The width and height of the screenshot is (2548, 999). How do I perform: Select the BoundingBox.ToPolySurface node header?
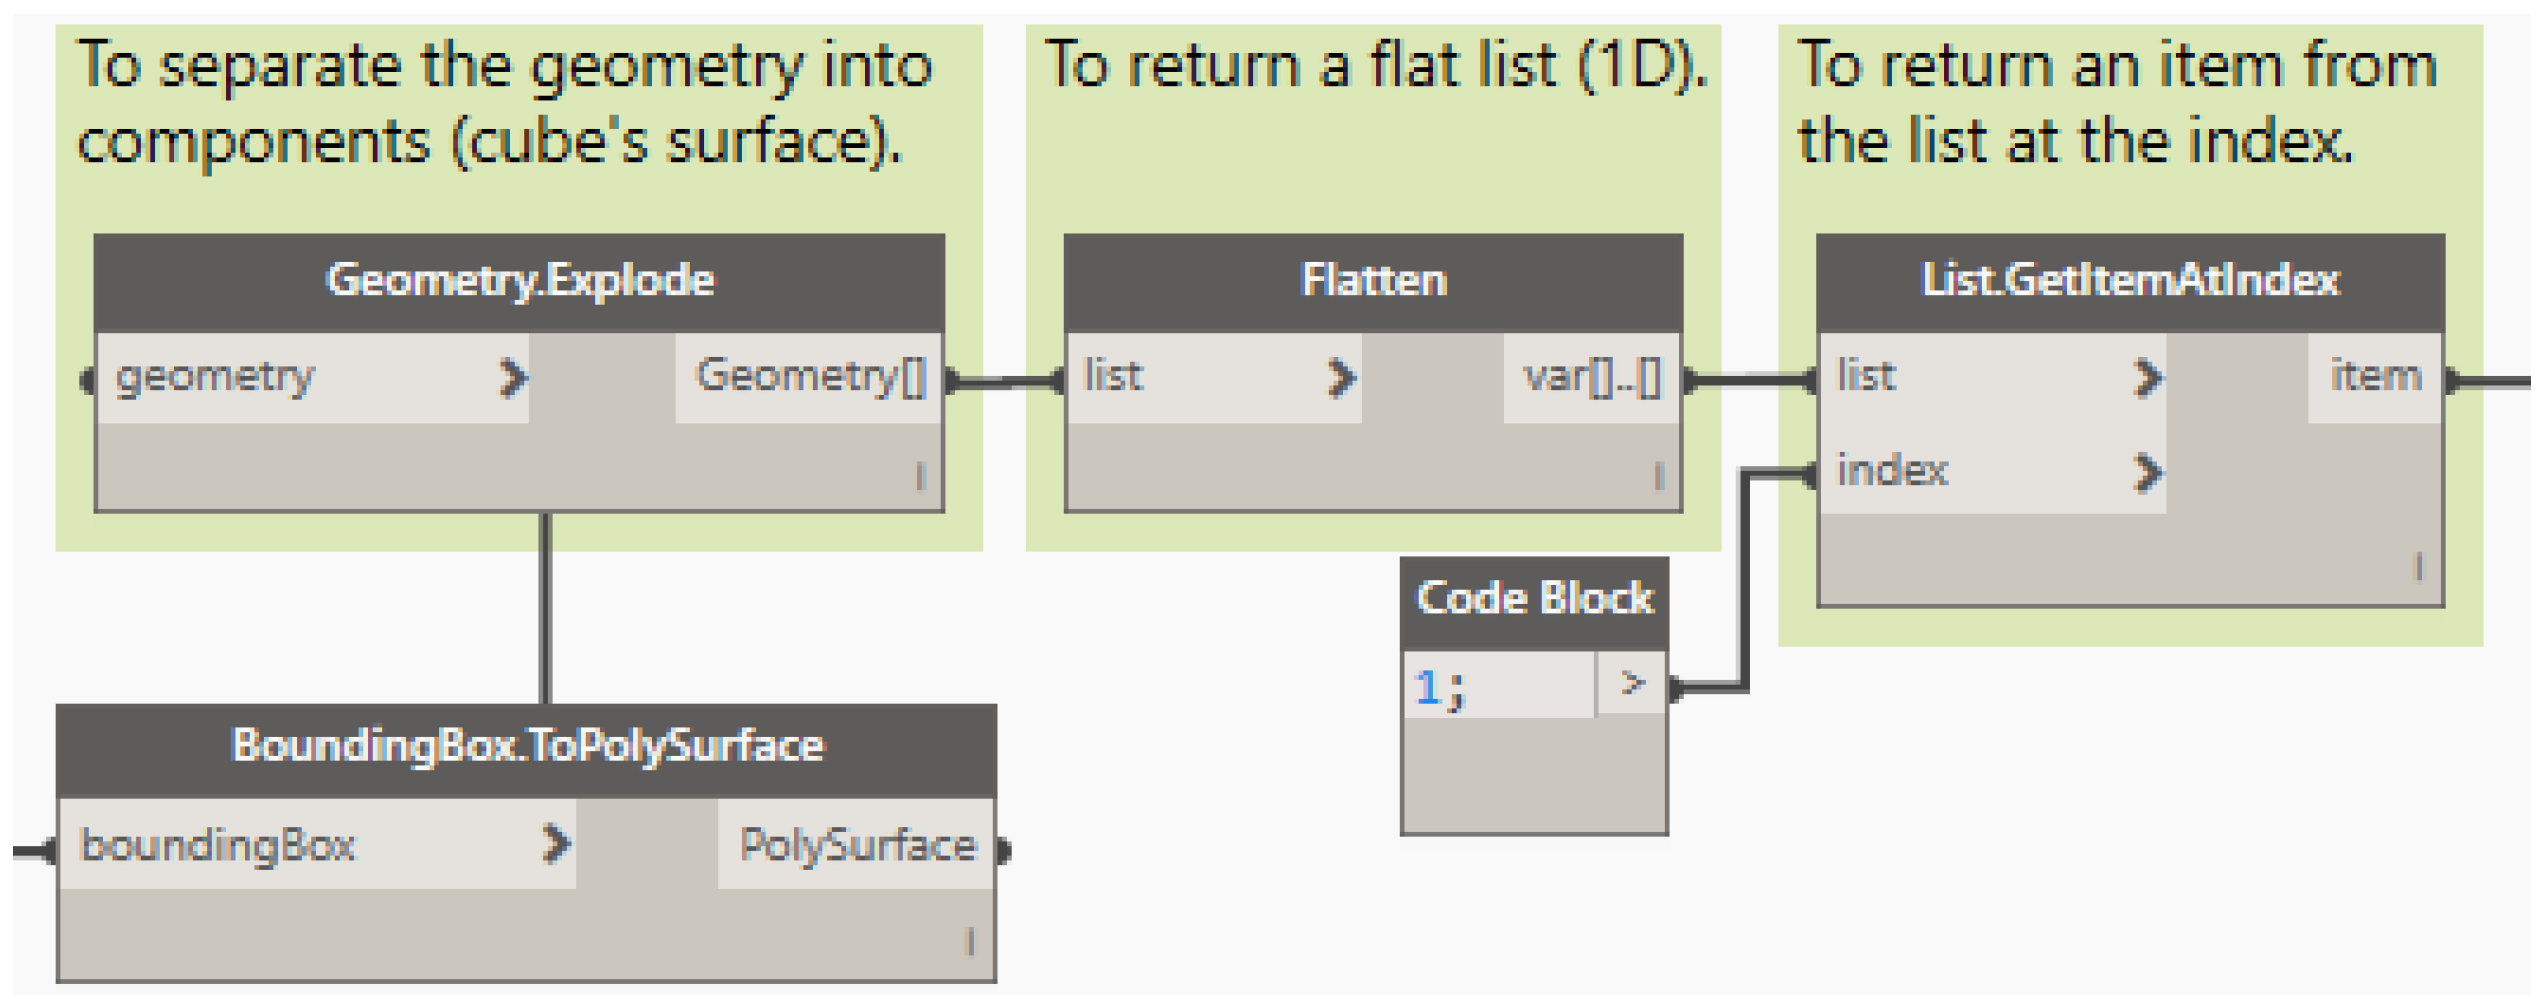coord(527,747)
